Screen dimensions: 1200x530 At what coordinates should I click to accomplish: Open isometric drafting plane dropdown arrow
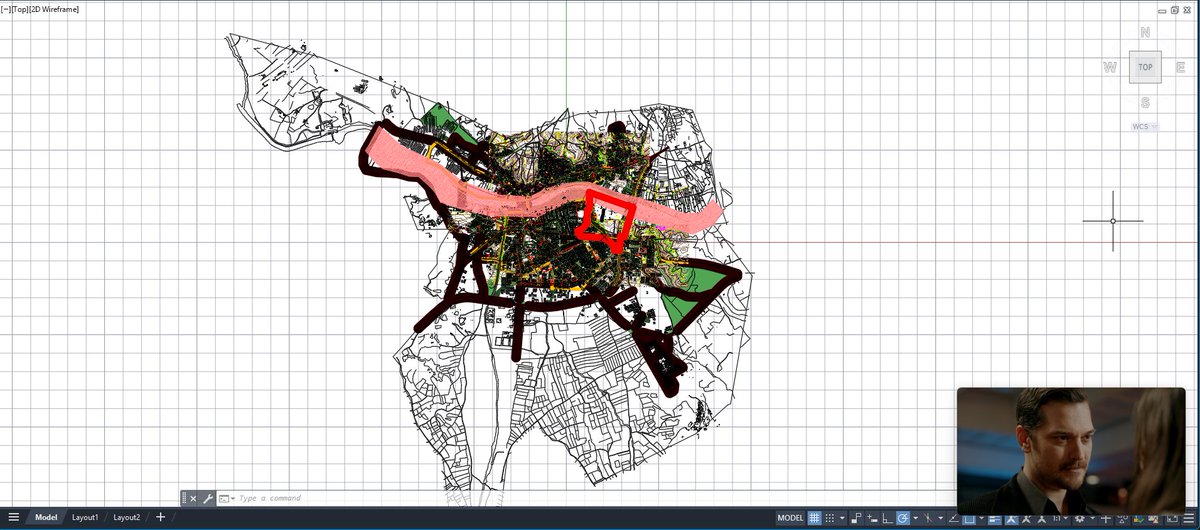coord(940,518)
